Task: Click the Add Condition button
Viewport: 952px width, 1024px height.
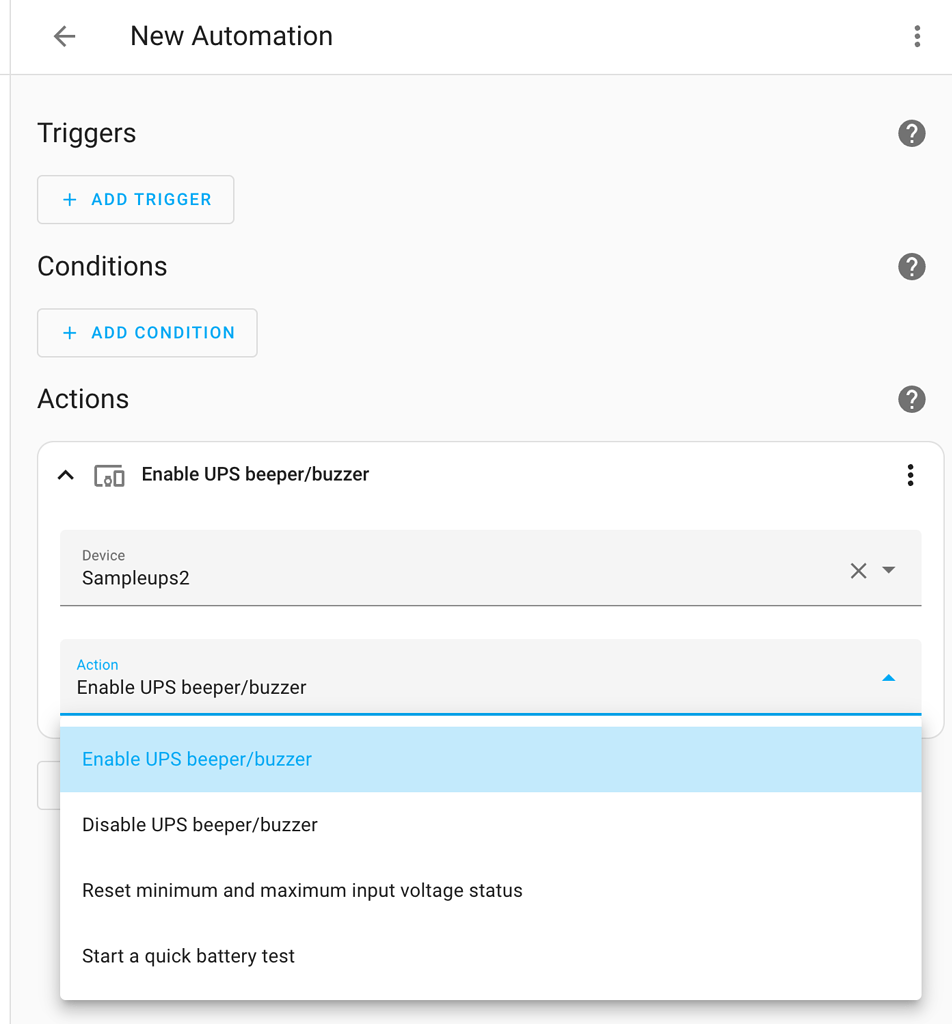Action: (147, 332)
